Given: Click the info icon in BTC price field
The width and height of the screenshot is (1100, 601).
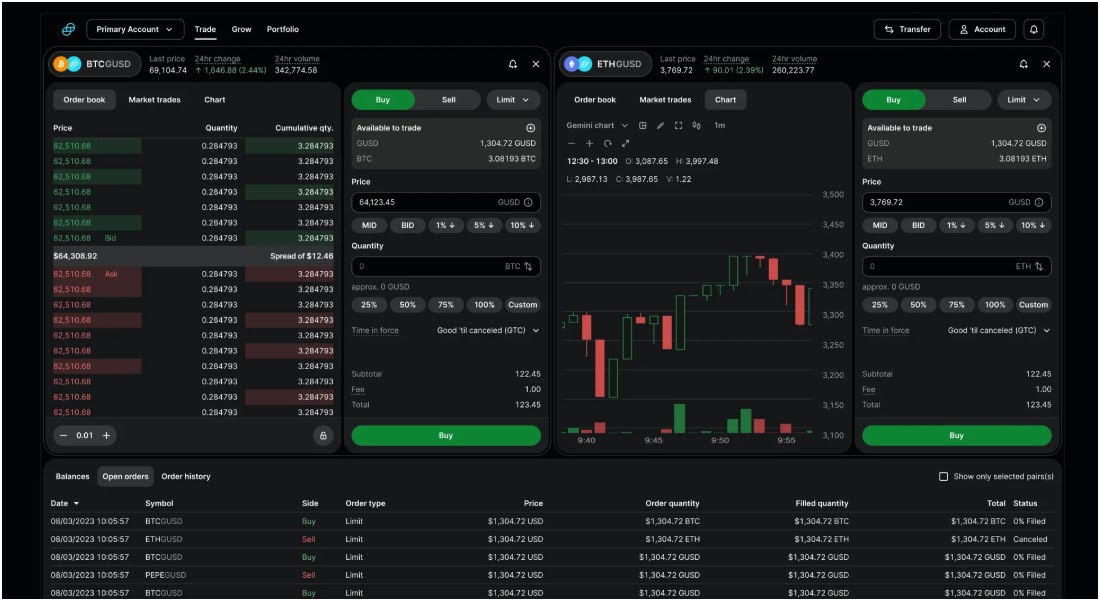Looking at the screenshot, I should click(x=528, y=202).
